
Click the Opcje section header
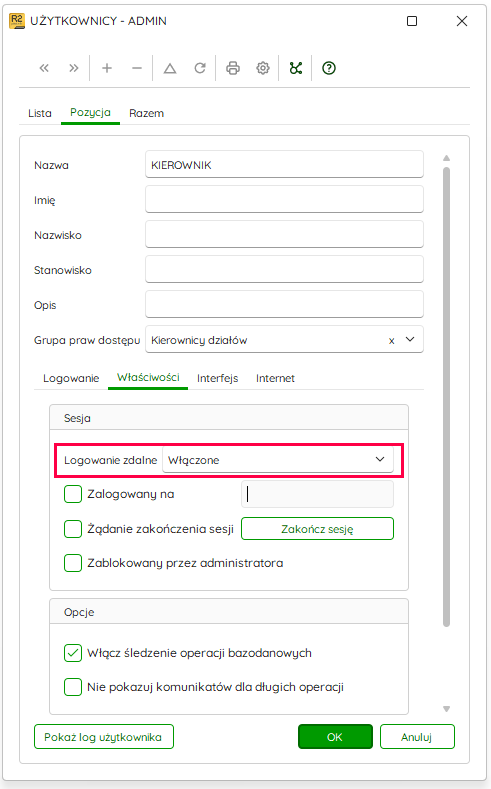pyautogui.click(x=229, y=612)
